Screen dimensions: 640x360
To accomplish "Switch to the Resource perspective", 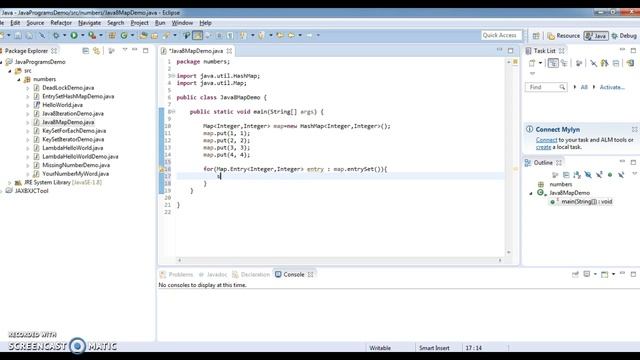I will click(564, 36).
